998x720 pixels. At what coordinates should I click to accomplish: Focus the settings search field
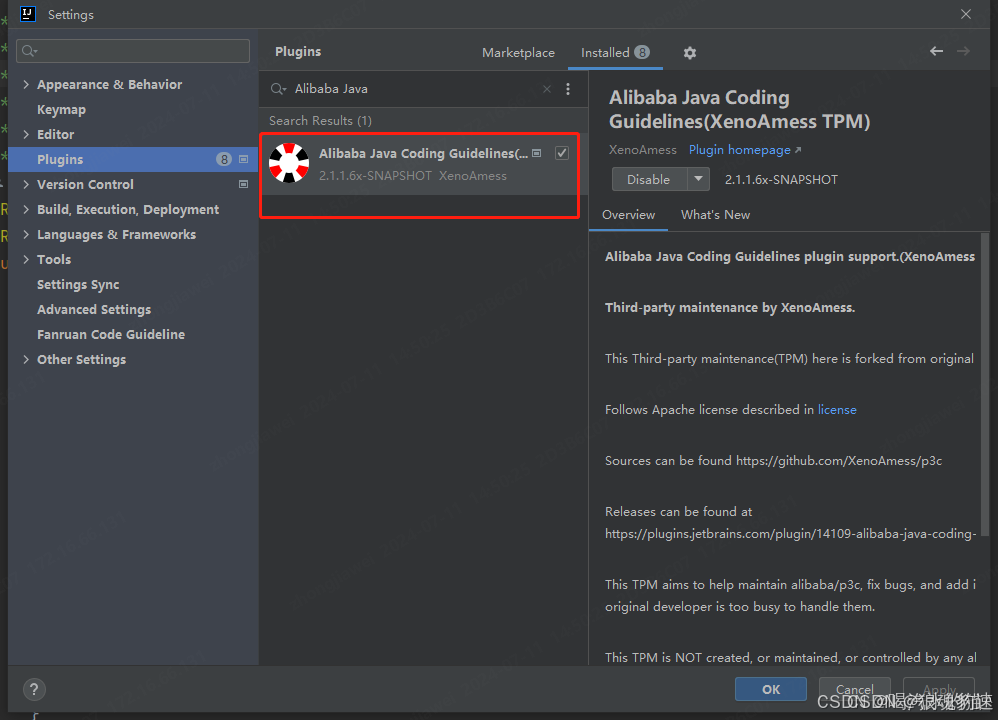pos(133,51)
